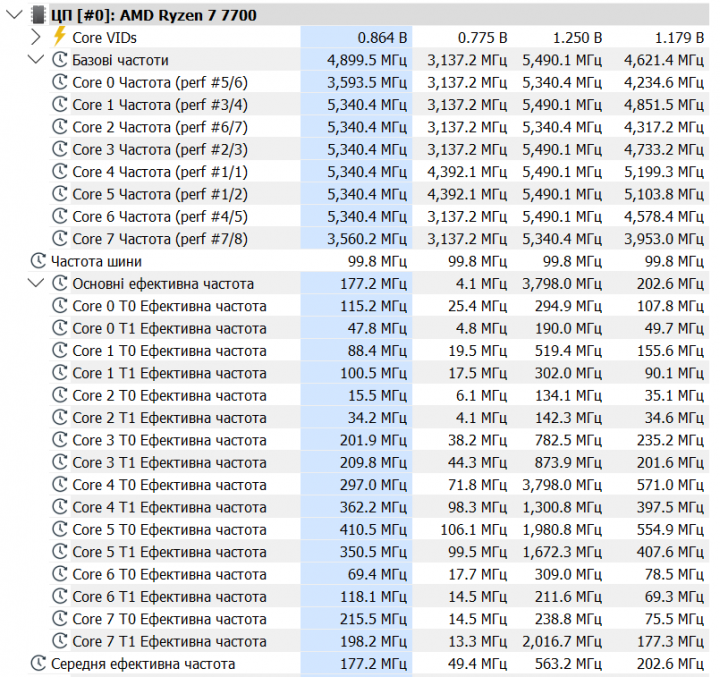
Task: Click Core 3 T1 maximum value 873.9 МГц
Action: [568, 463]
